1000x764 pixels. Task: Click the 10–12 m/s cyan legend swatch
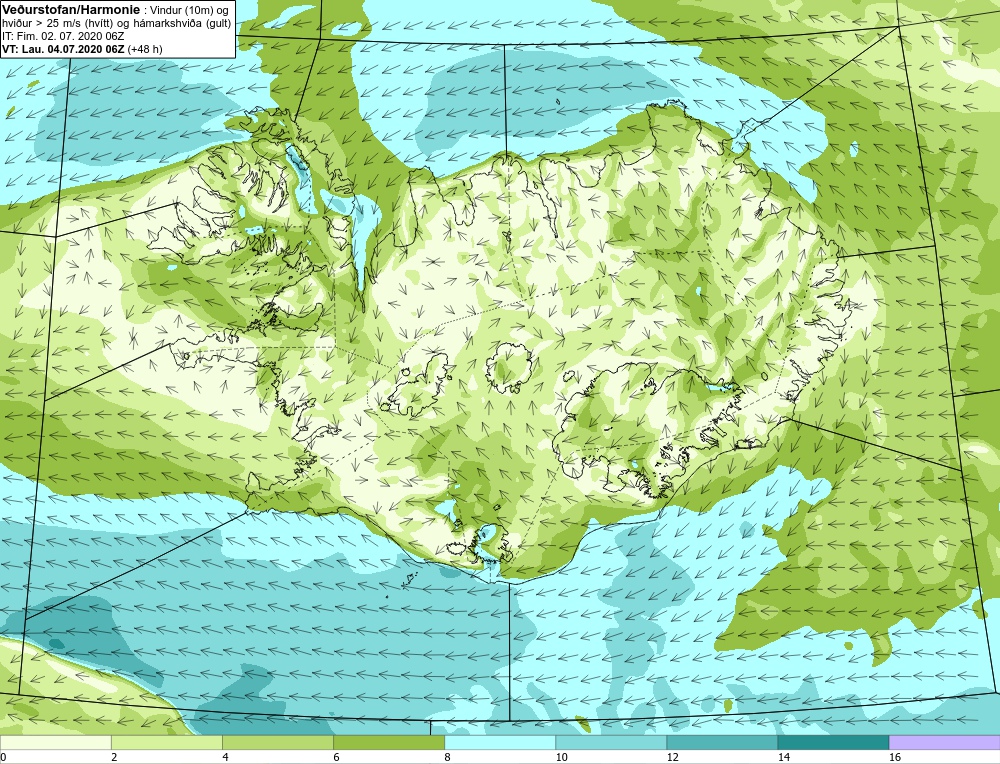pyautogui.click(x=610, y=742)
